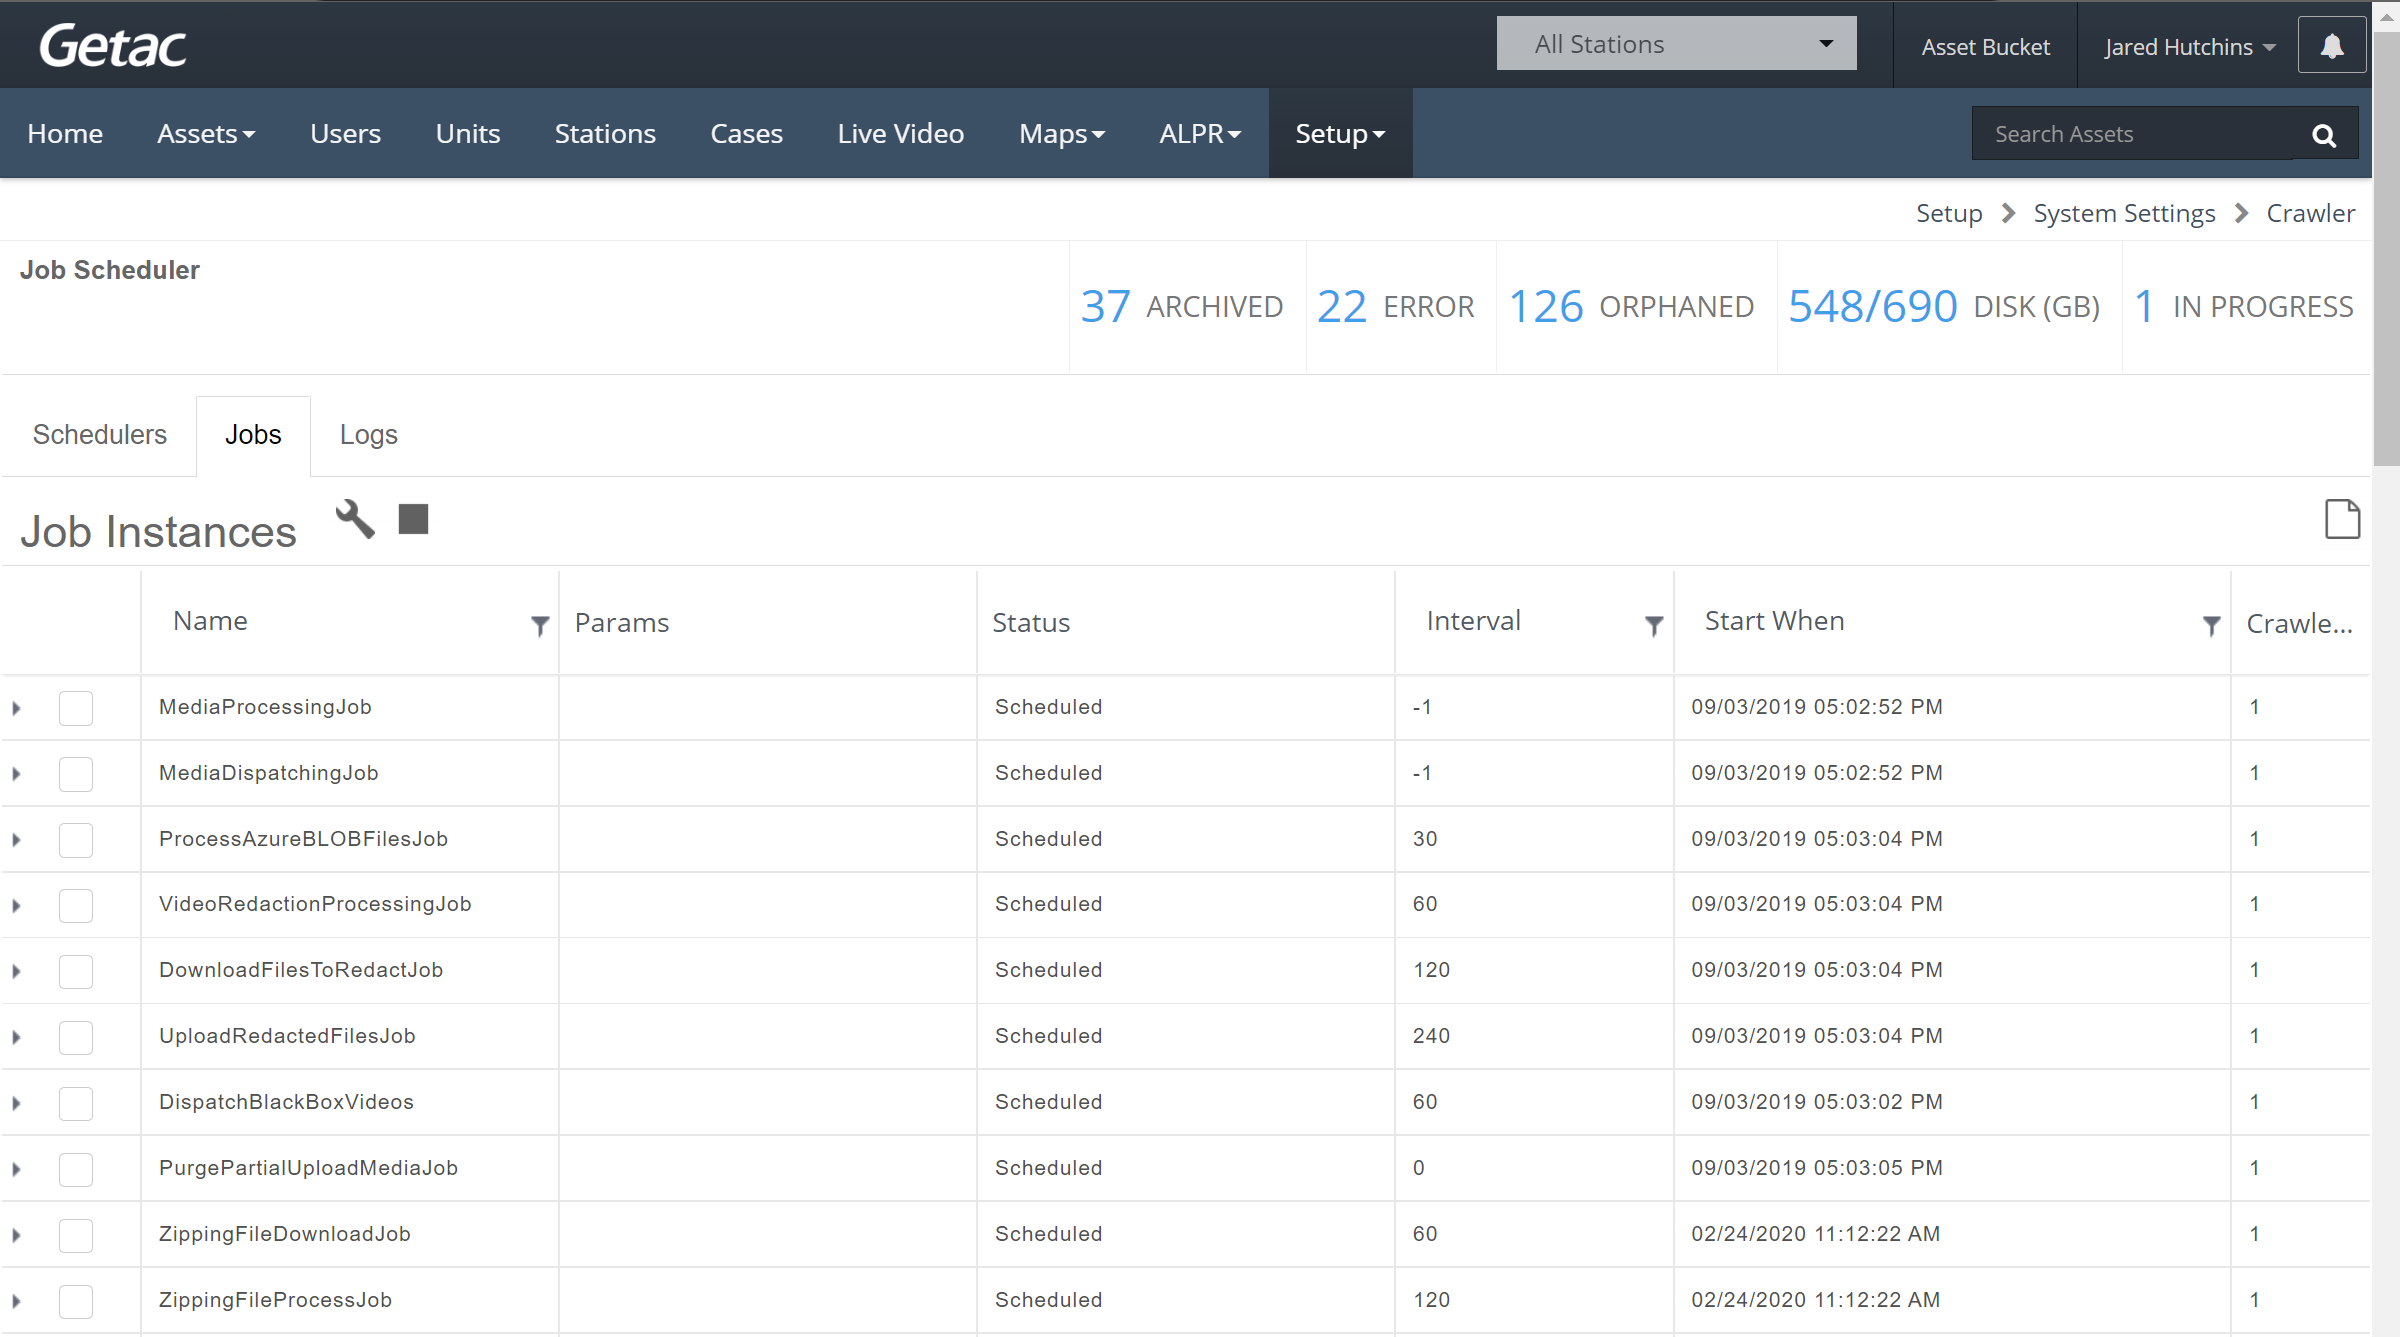
Task: Tick the DispatchBlackBoxVideos checkbox
Action: pos(76,1103)
